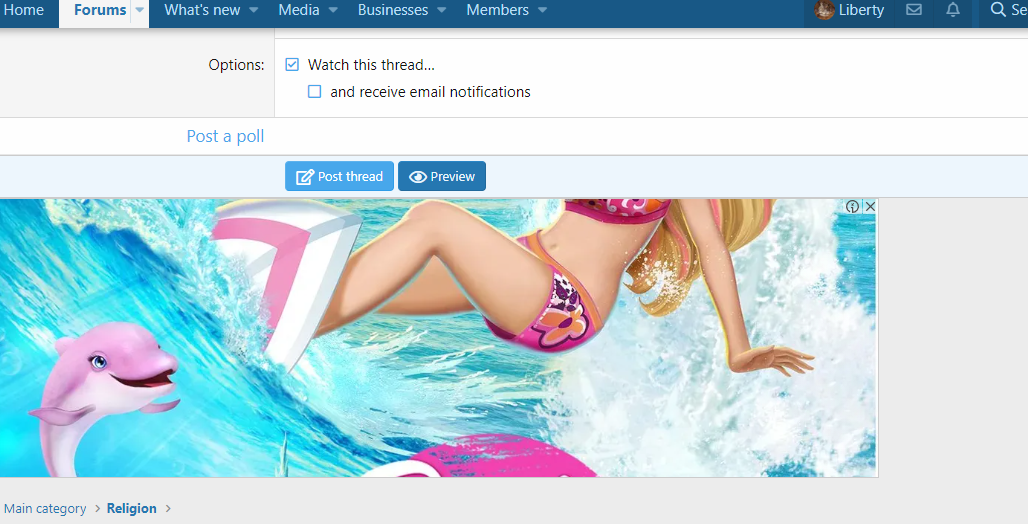Close the advertisement with X icon
This screenshot has height=524, width=1028.
pyautogui.click(x=870, y=207)
